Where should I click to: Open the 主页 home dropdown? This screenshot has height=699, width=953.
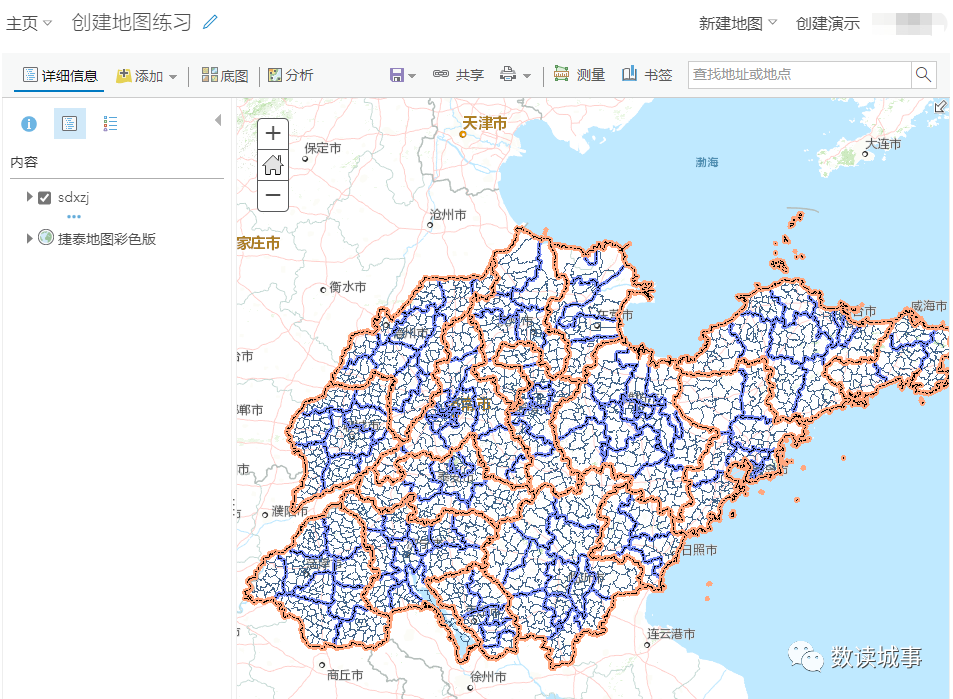[29, 23]
